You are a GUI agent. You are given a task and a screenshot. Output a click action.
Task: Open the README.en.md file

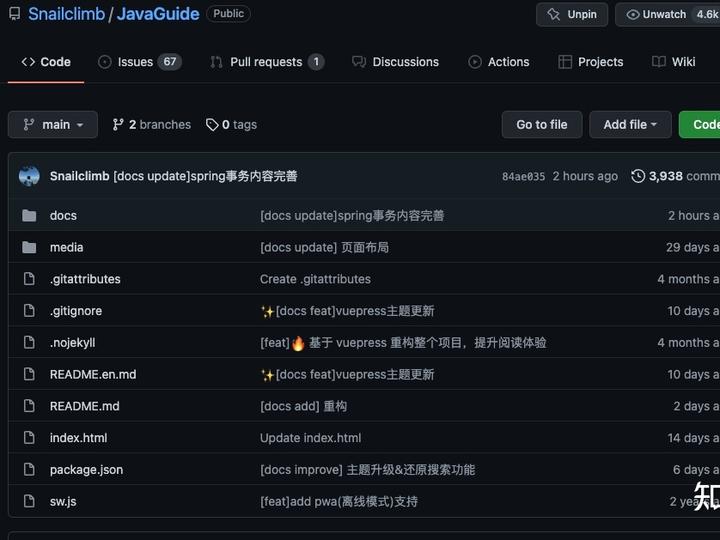tap(93, 374)
